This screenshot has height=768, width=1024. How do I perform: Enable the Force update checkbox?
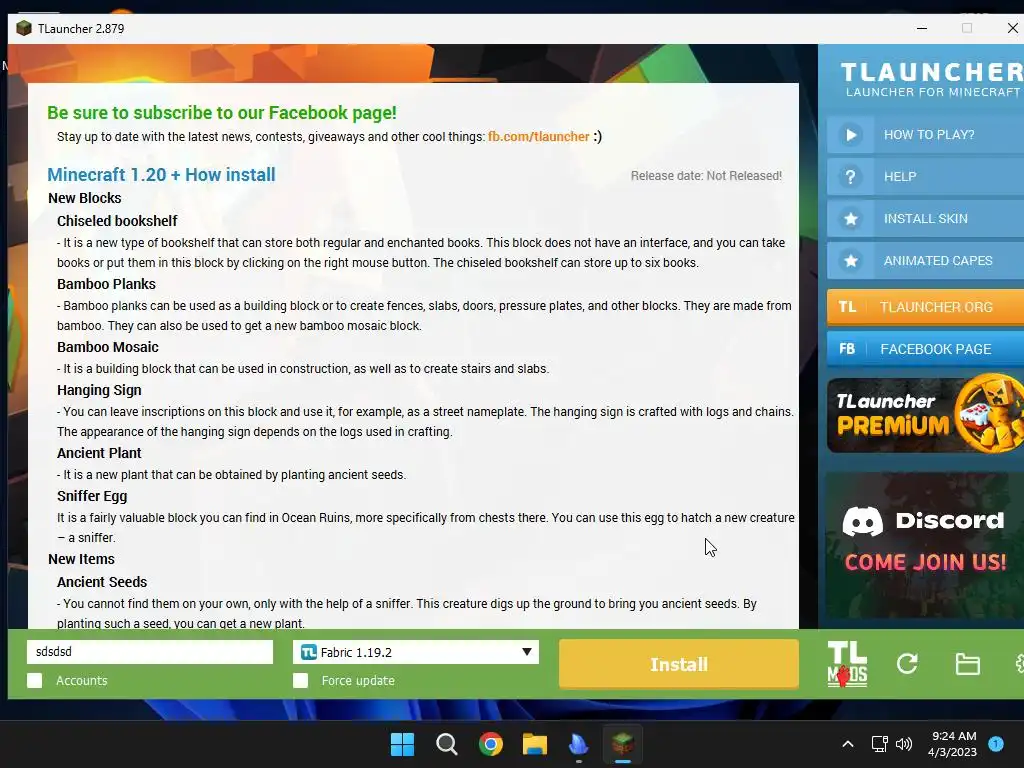click(x=300, y=680)
